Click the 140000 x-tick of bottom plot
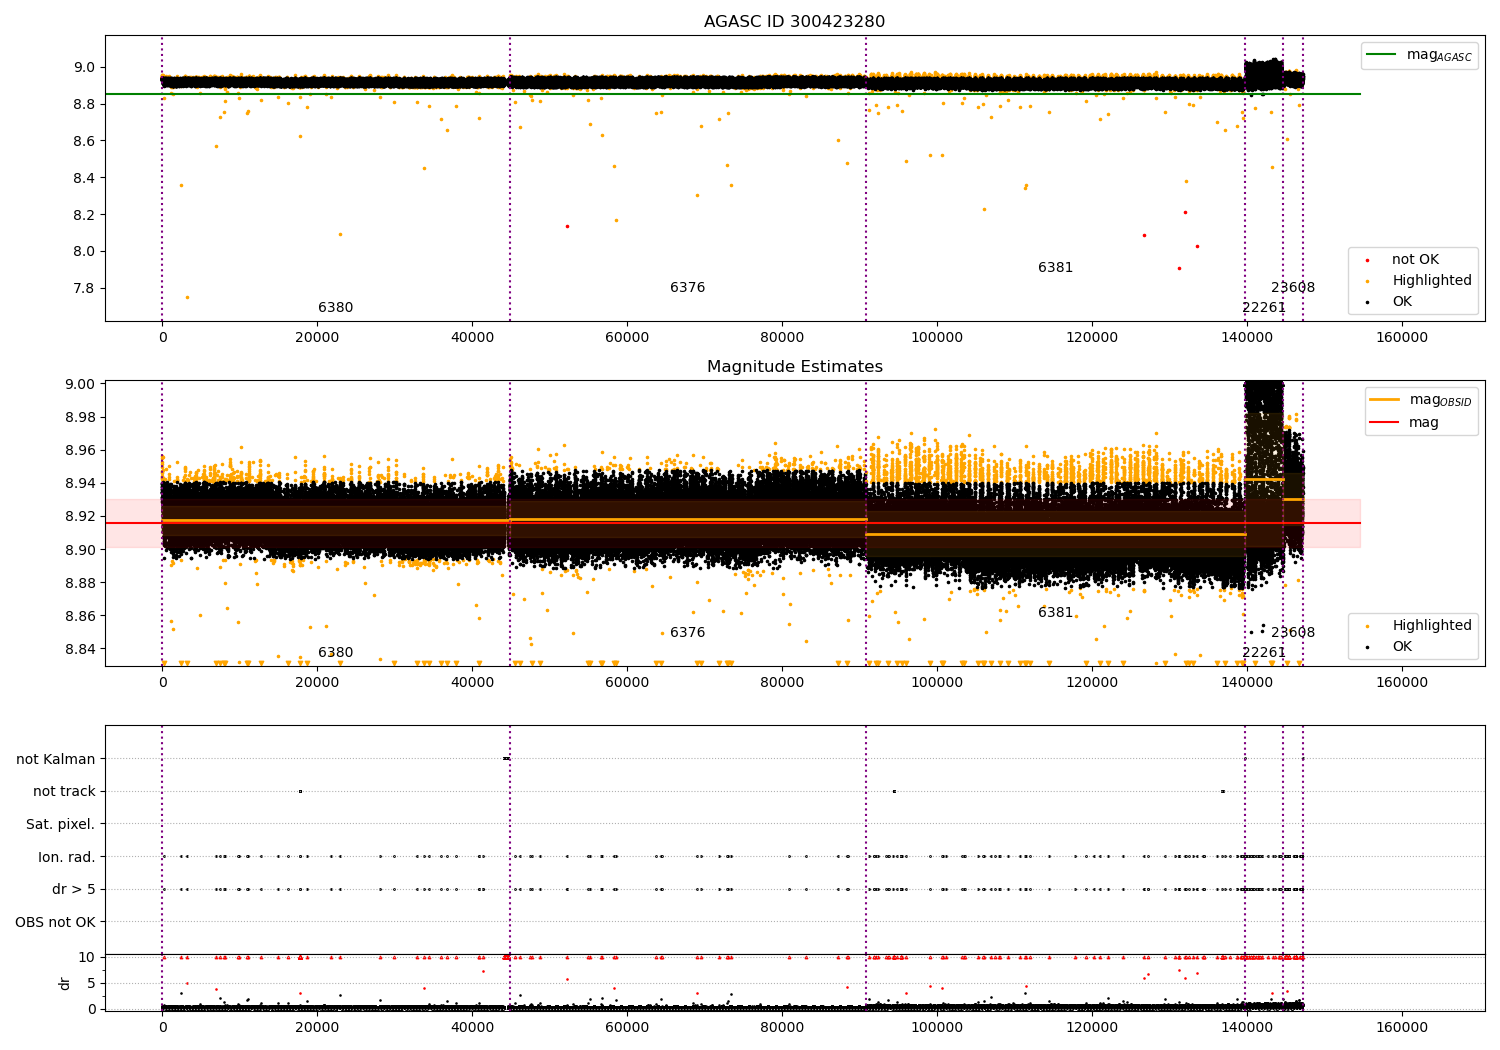Screen dimensions: 1500x1050 (x=1247, y=1027)
